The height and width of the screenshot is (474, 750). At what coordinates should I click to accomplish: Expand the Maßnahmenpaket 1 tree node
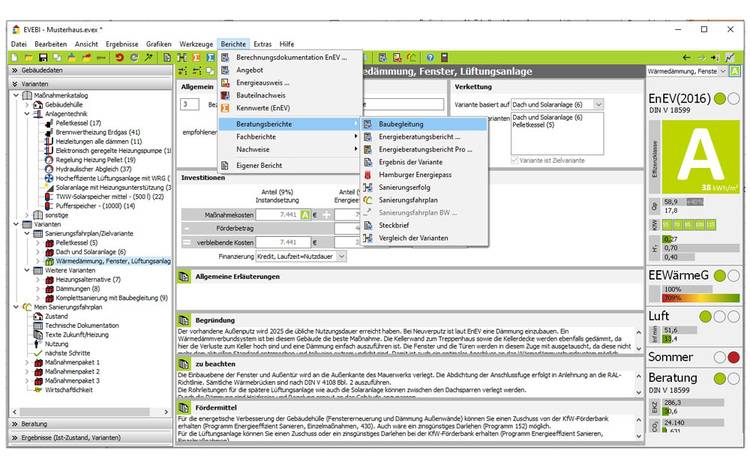click(x=26, y=362)
